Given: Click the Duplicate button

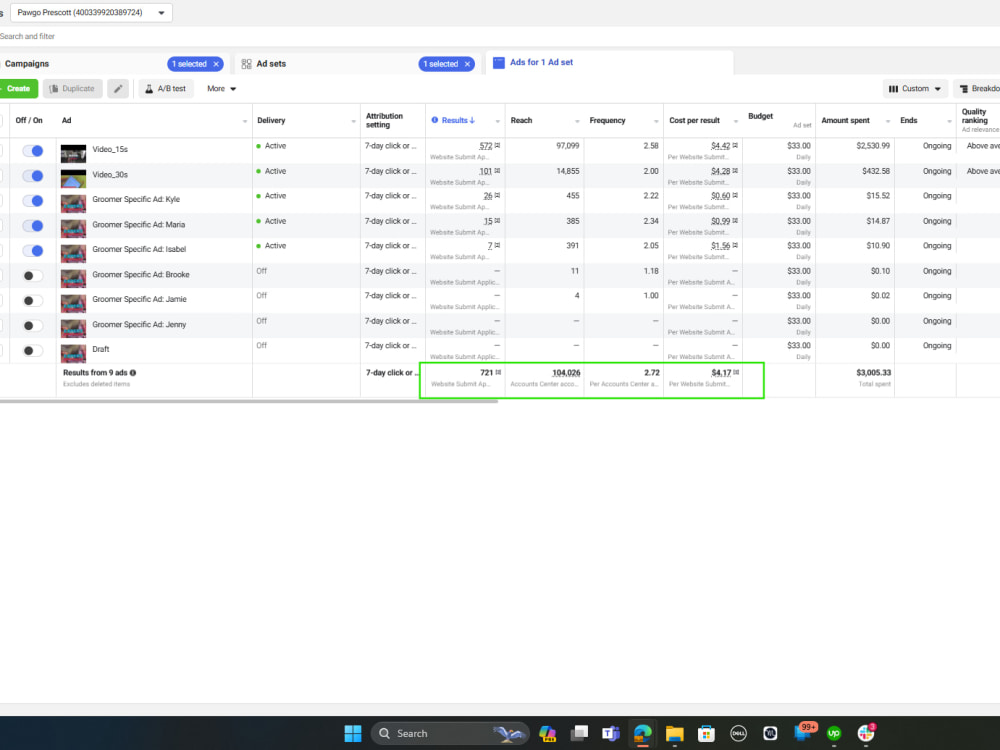Looking at the screenshot, I should pos(73,89).
